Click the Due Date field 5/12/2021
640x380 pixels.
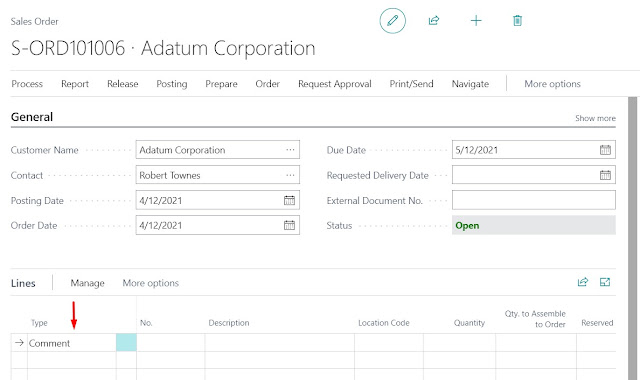(x=533, y=150)
